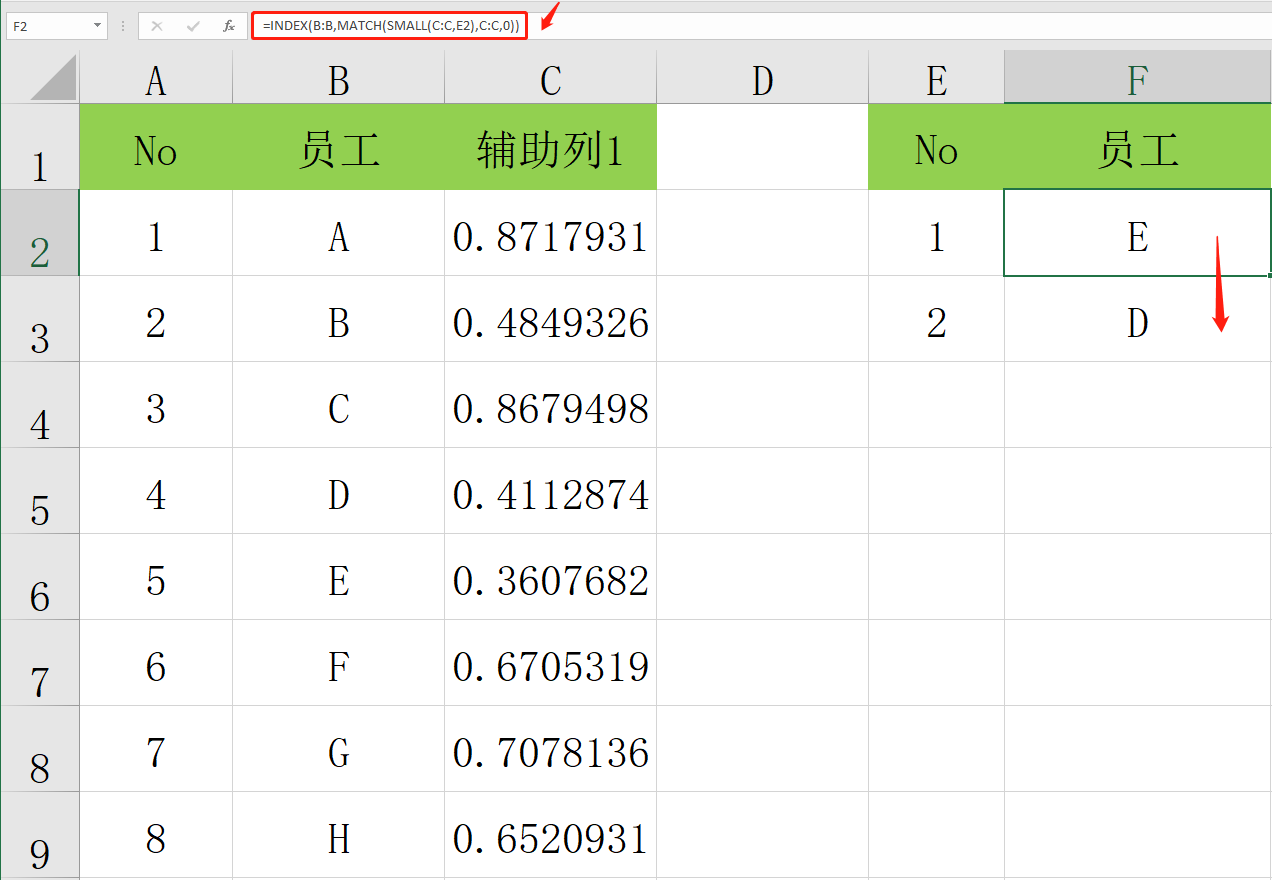This screenshot has height=880, width=1272.
Task: Click the Select All corner triangle
Action: tap(53, 78)
